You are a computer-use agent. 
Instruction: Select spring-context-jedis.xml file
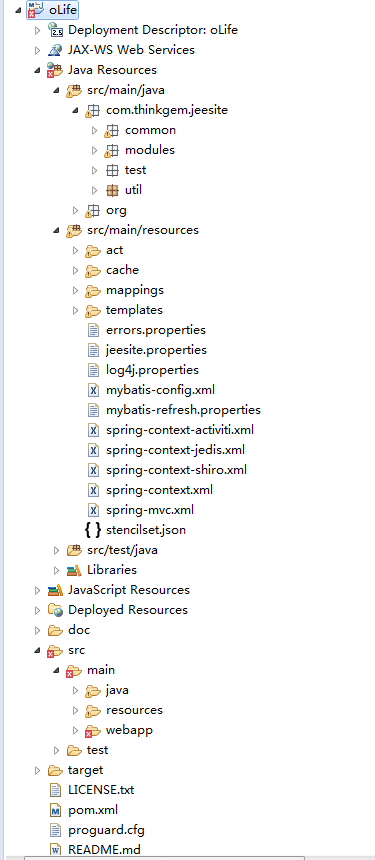(x=175, y=450)
